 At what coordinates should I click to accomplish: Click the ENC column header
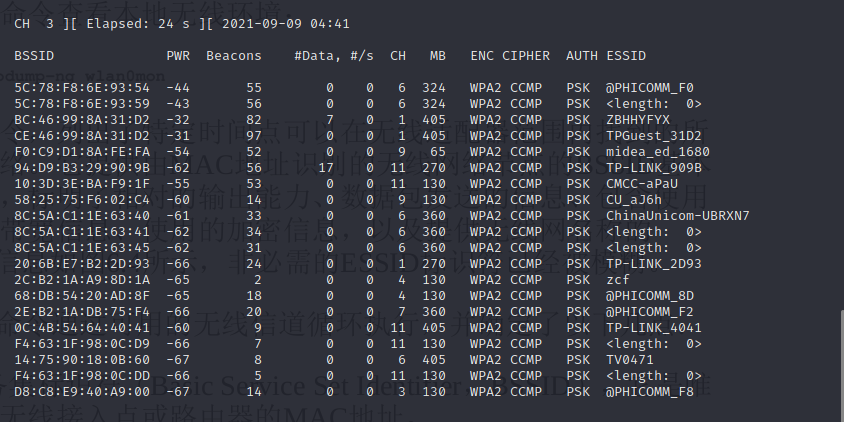tap(482, 56)
